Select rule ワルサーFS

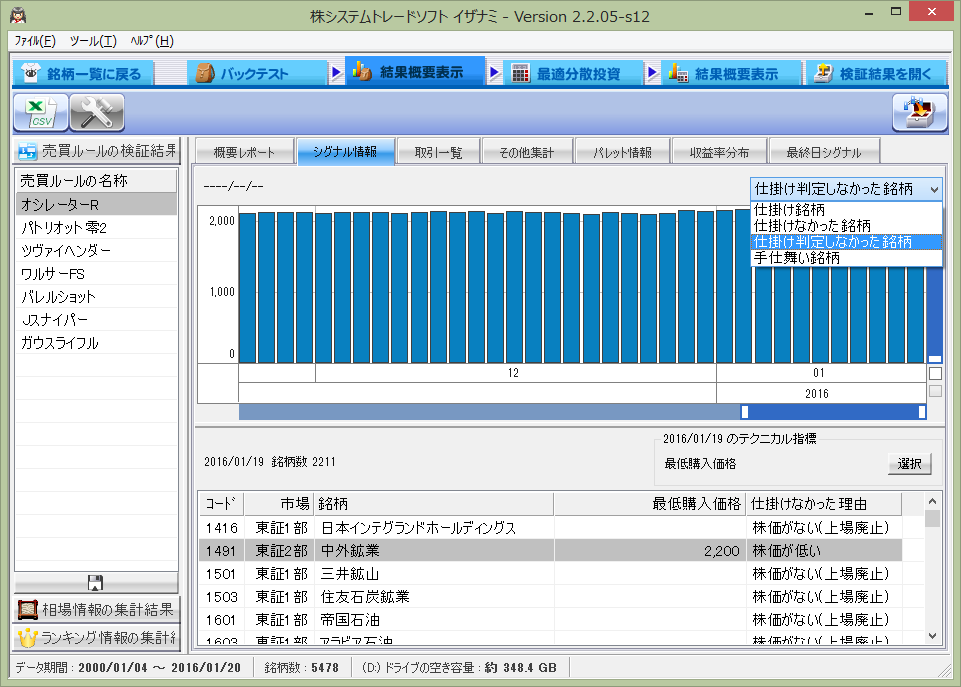(x=96, y=273)
